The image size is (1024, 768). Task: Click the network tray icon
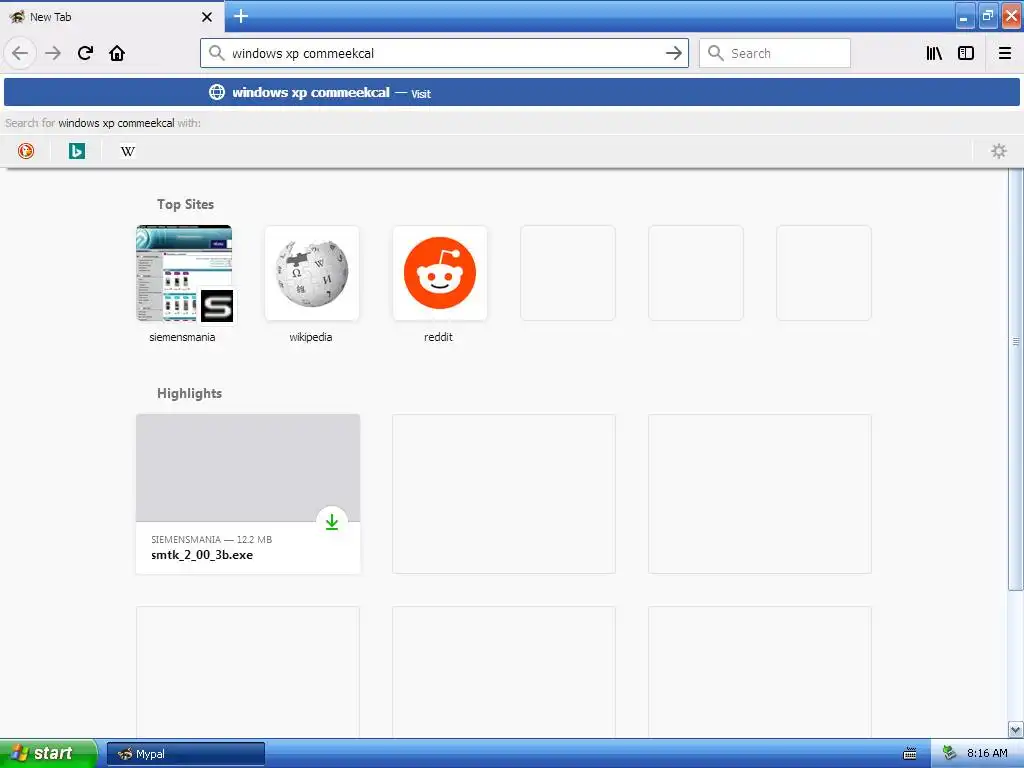[x=949, y=753]
